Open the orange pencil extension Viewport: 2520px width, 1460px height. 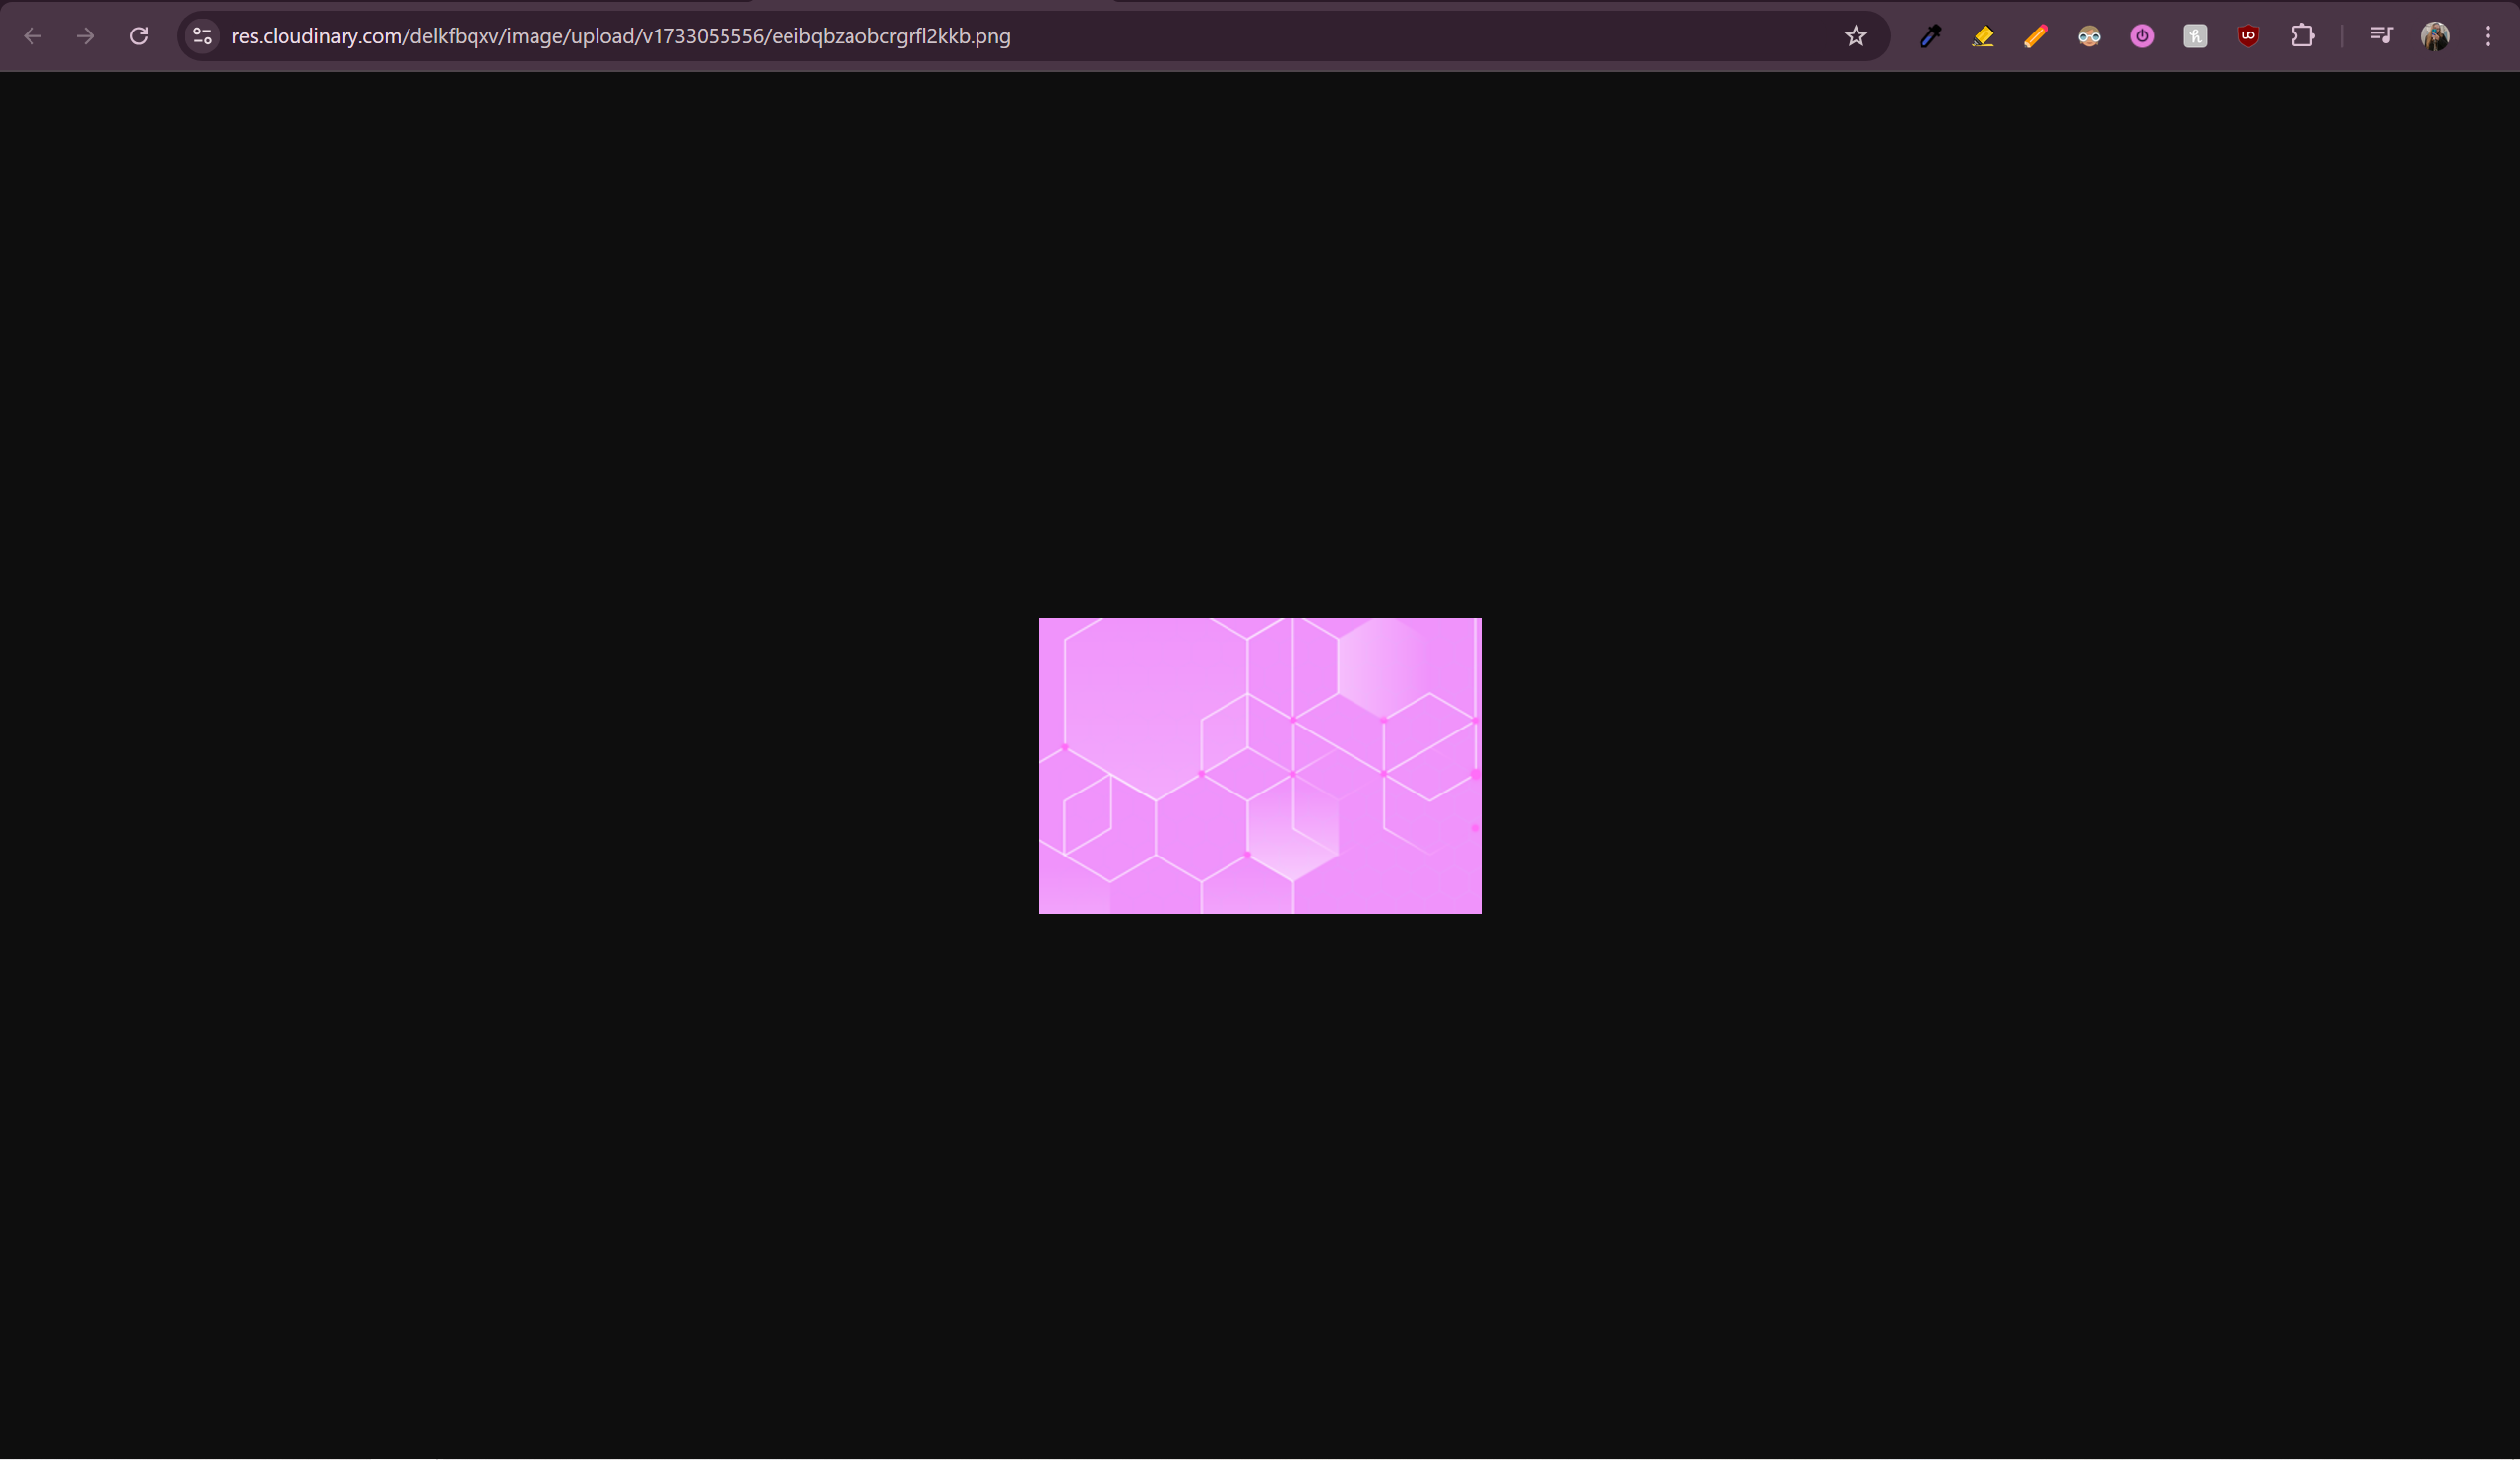2036,36
